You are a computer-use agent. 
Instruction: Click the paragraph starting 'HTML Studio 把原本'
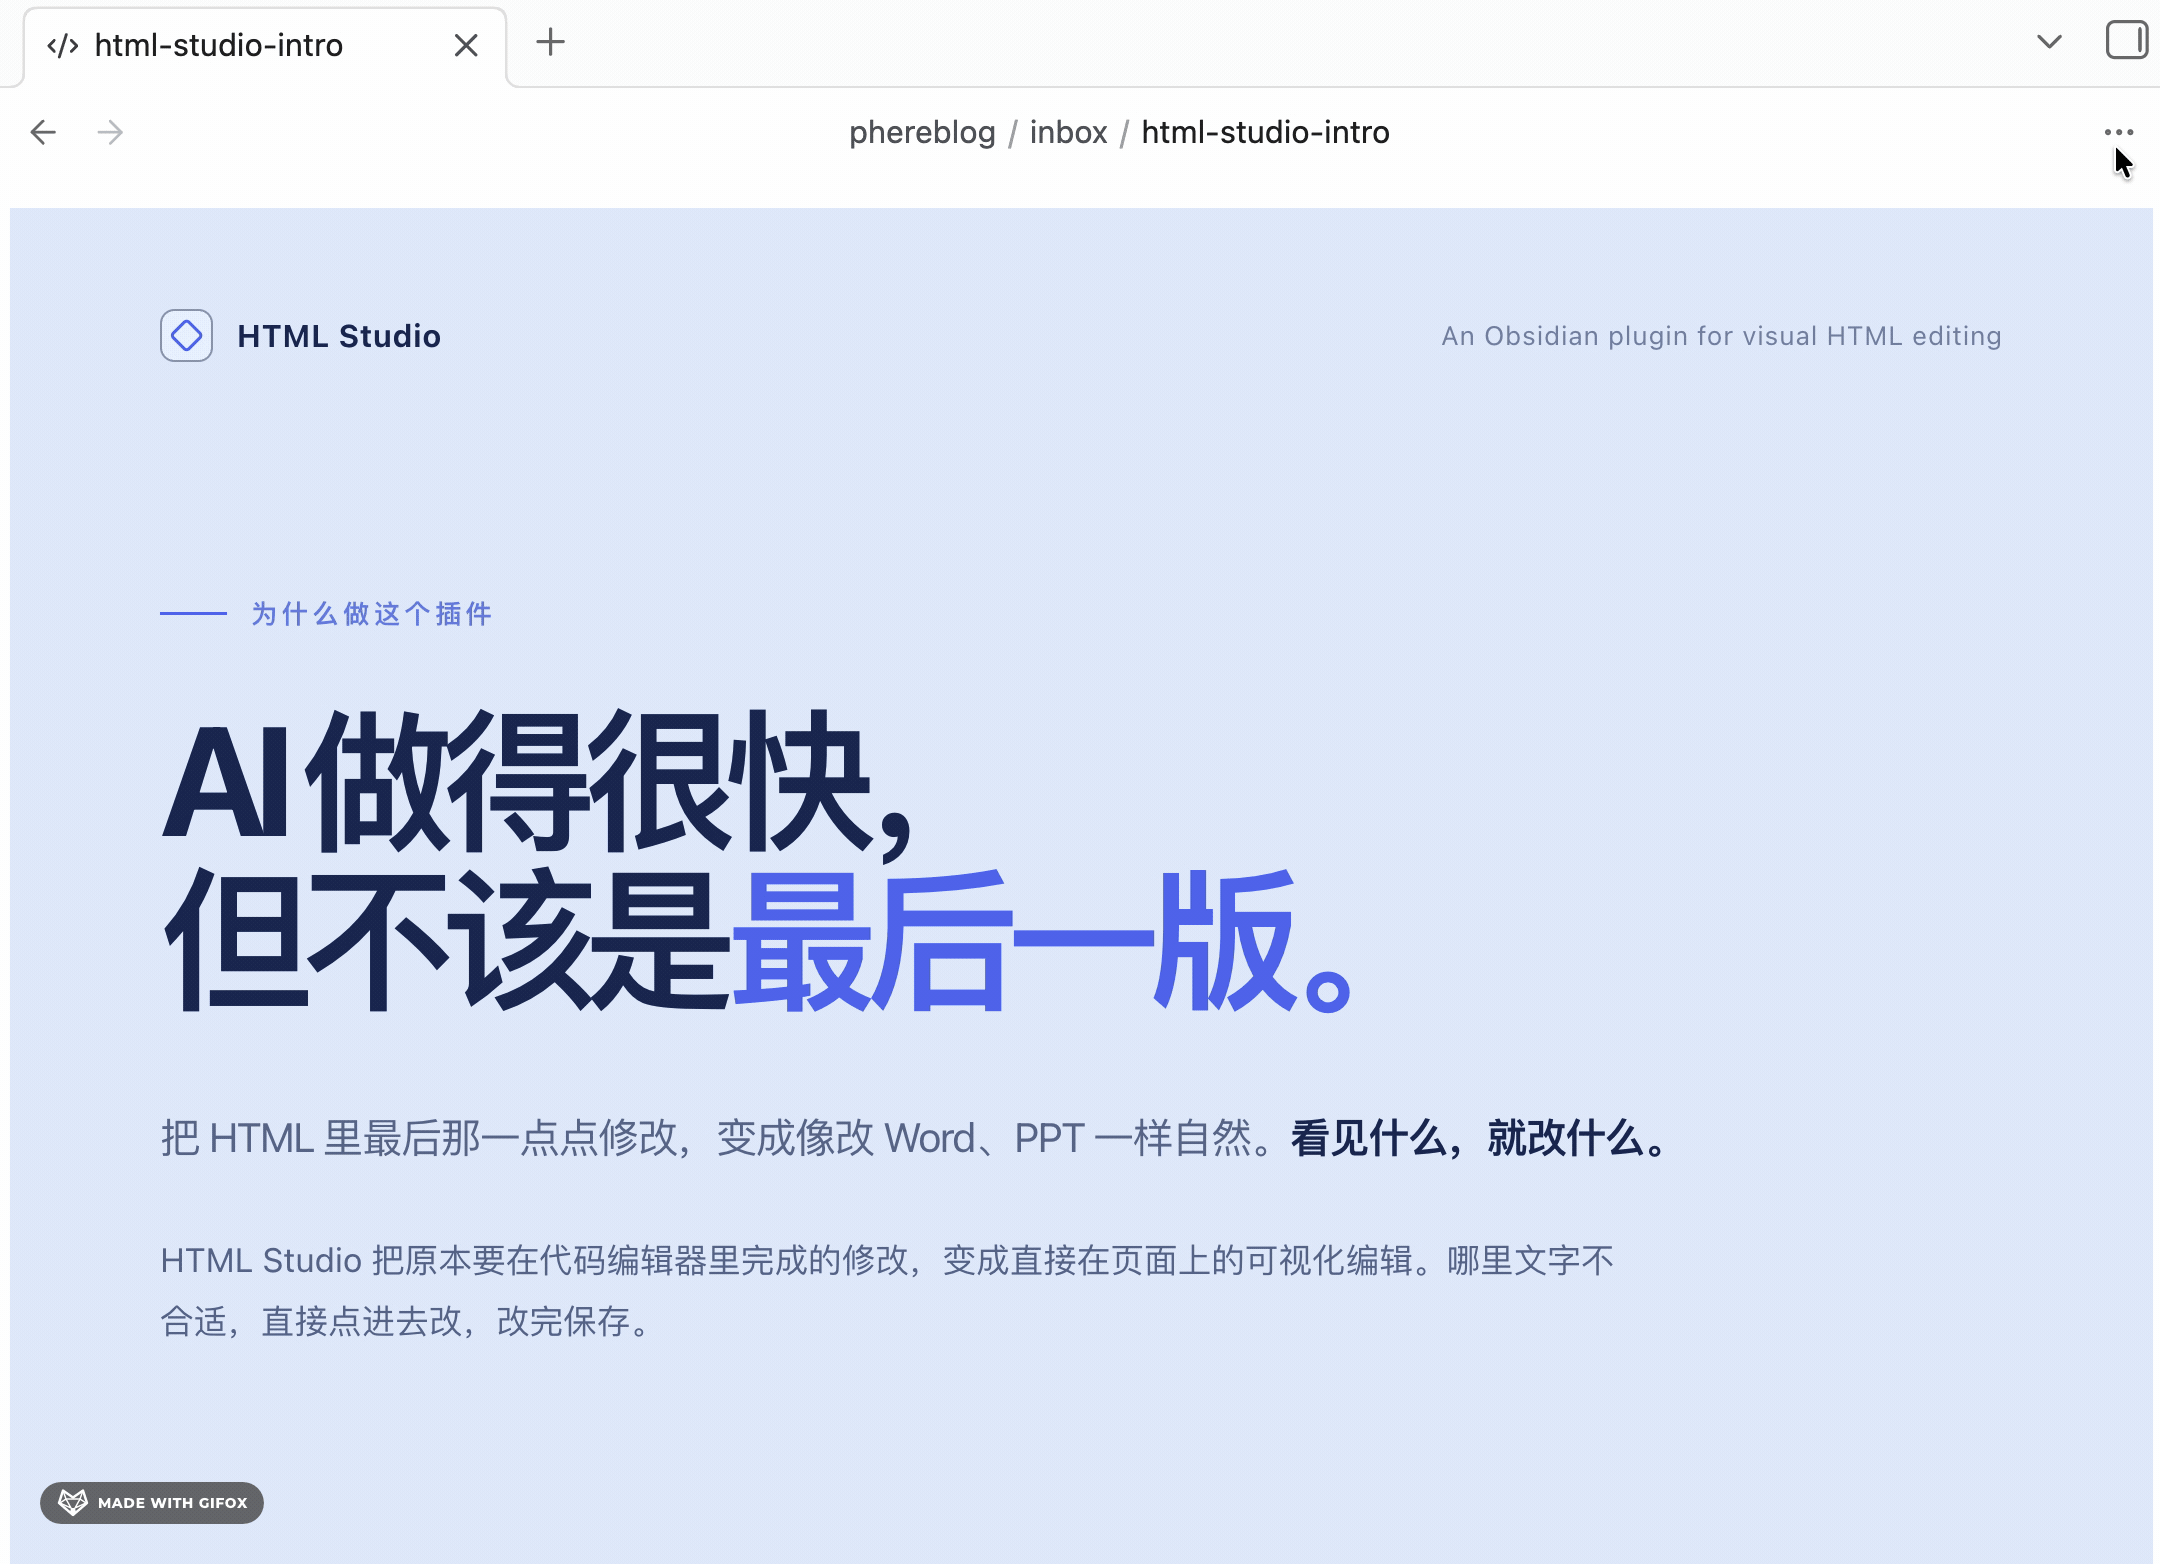pyautogui.click(x=887, y=1291)
